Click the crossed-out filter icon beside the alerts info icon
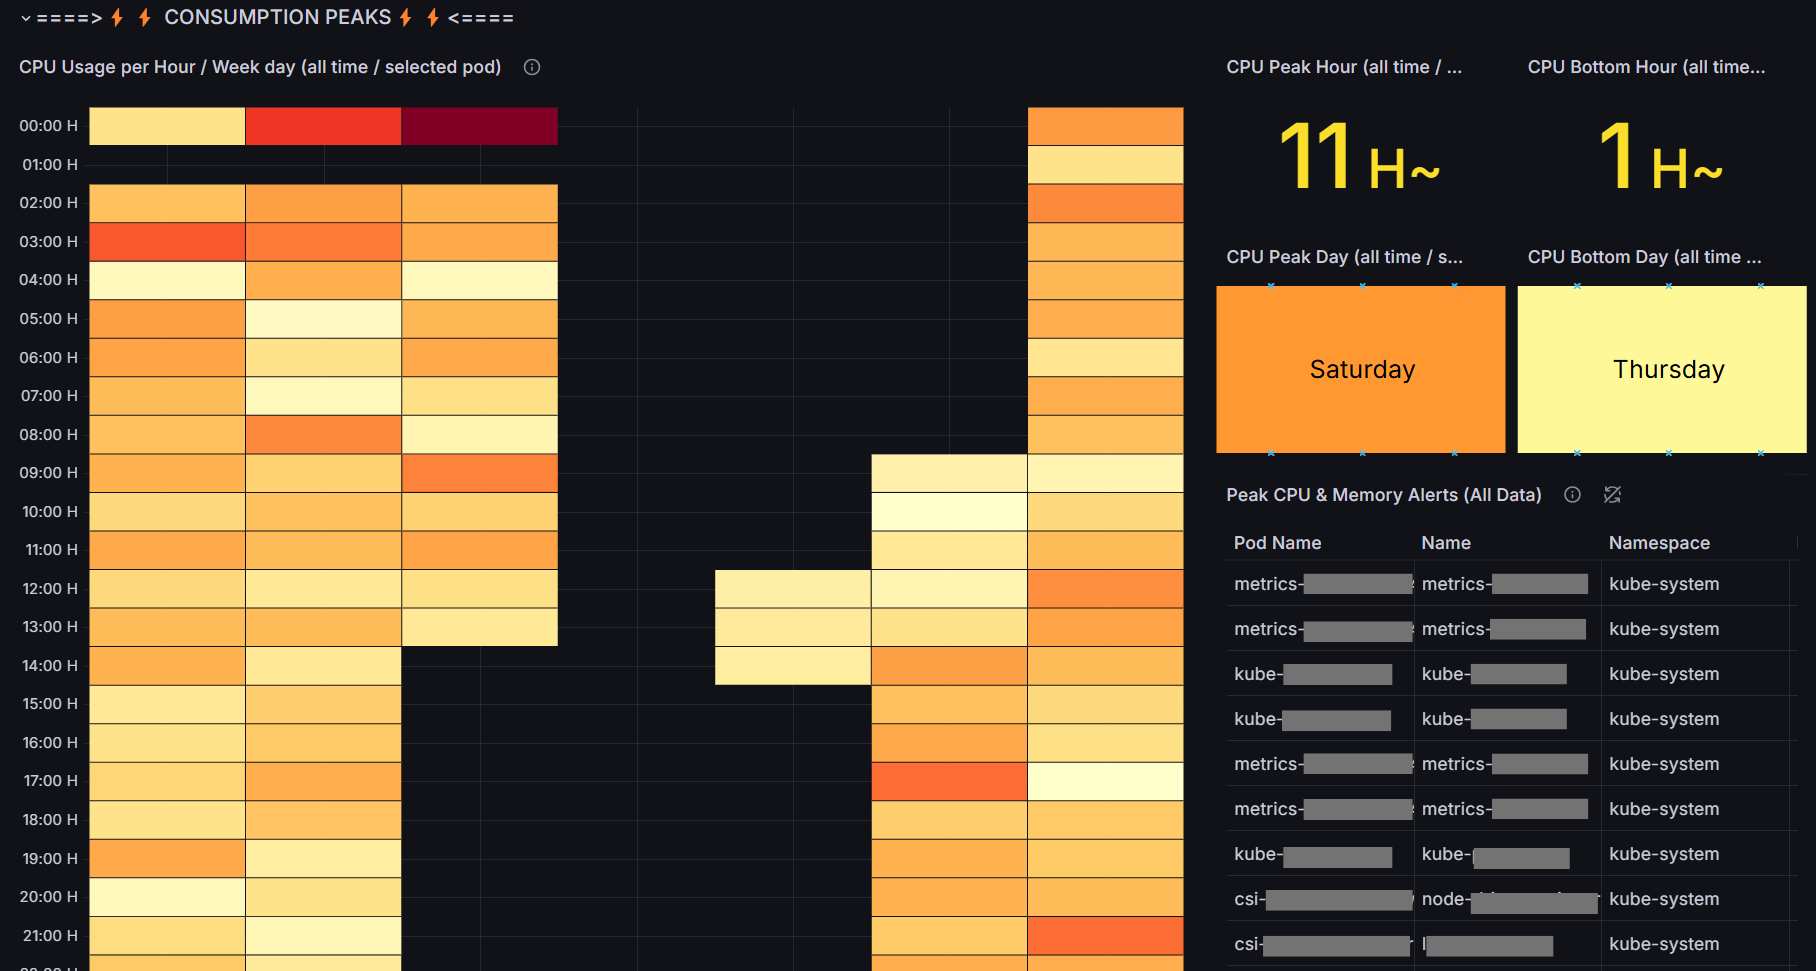The image size is (1816, 971). (1611, 494)
